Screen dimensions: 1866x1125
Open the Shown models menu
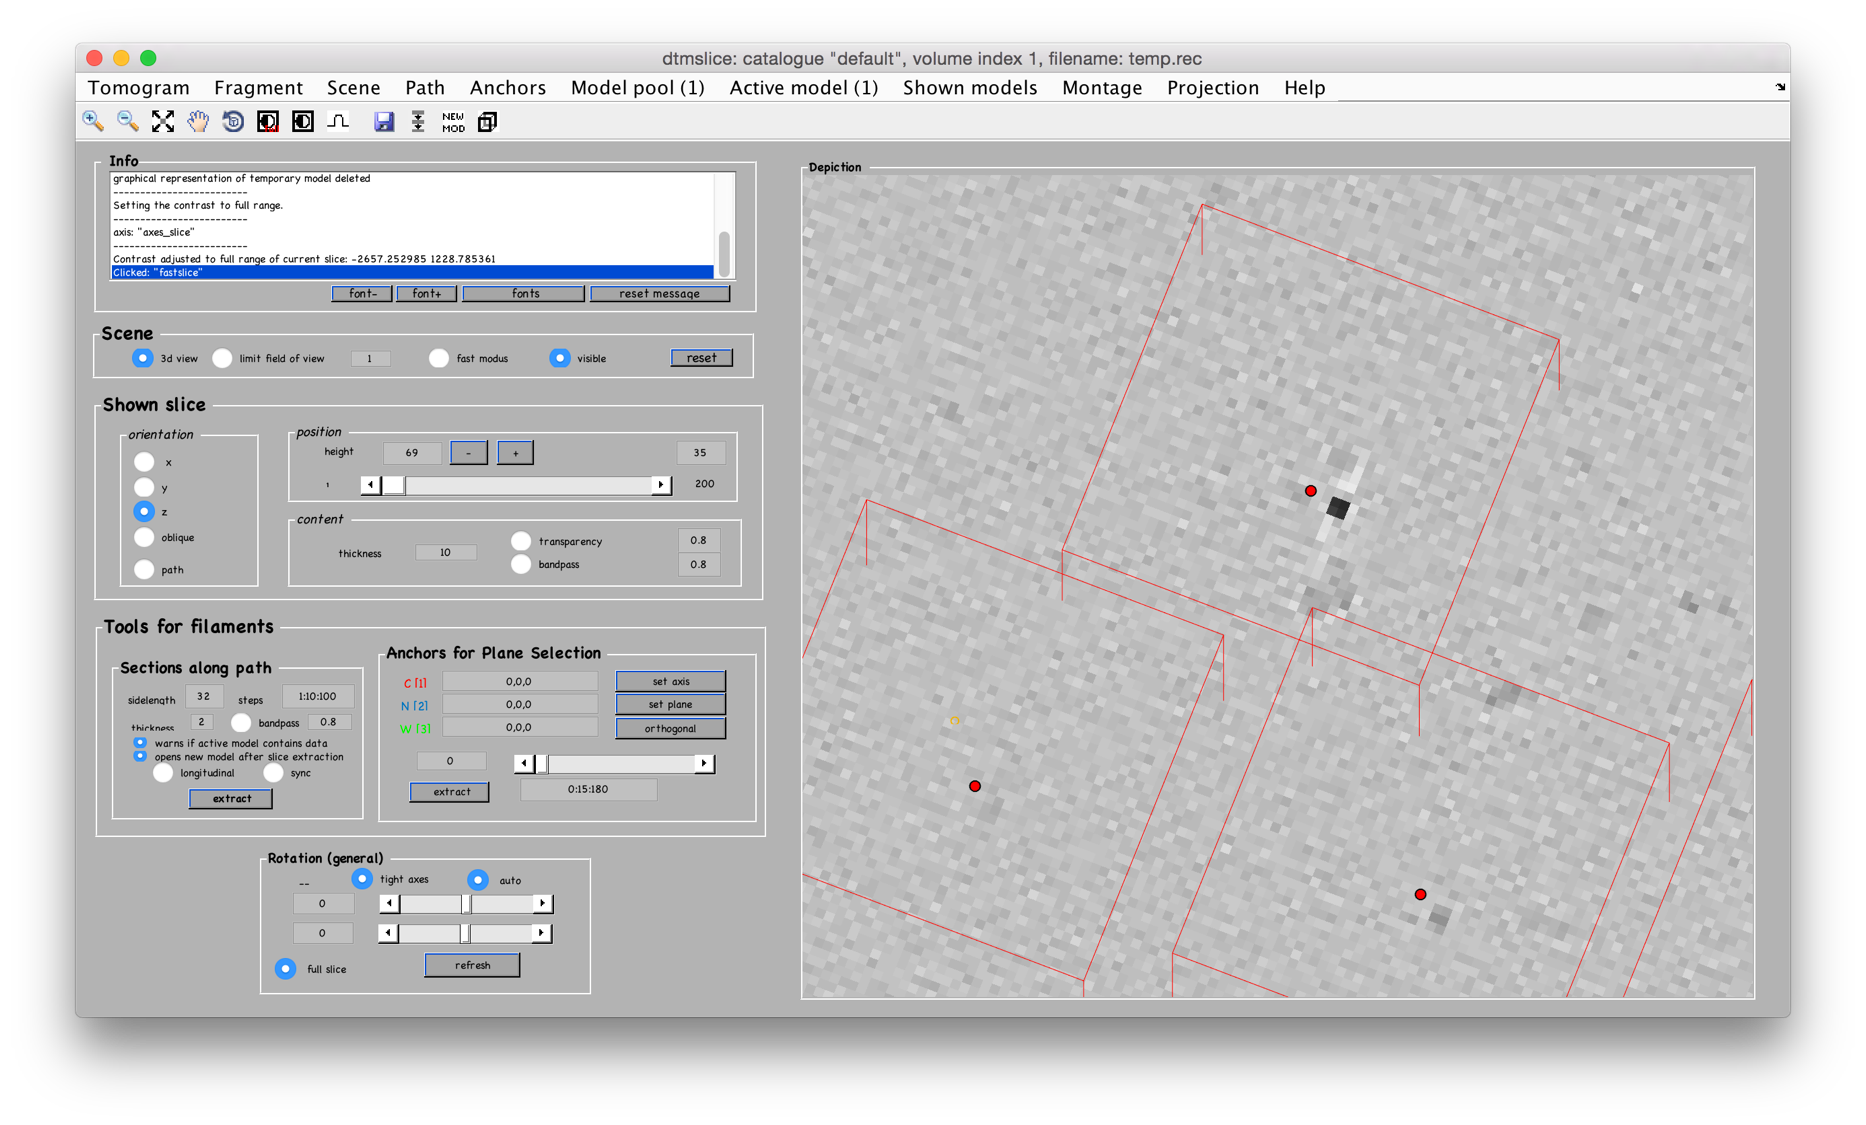coord(970,88)
